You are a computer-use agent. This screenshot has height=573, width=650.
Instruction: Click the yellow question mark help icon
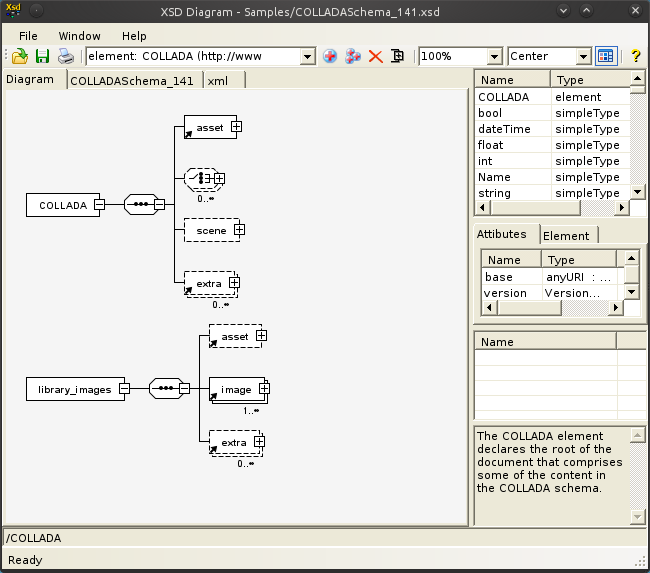click(635, 56)
